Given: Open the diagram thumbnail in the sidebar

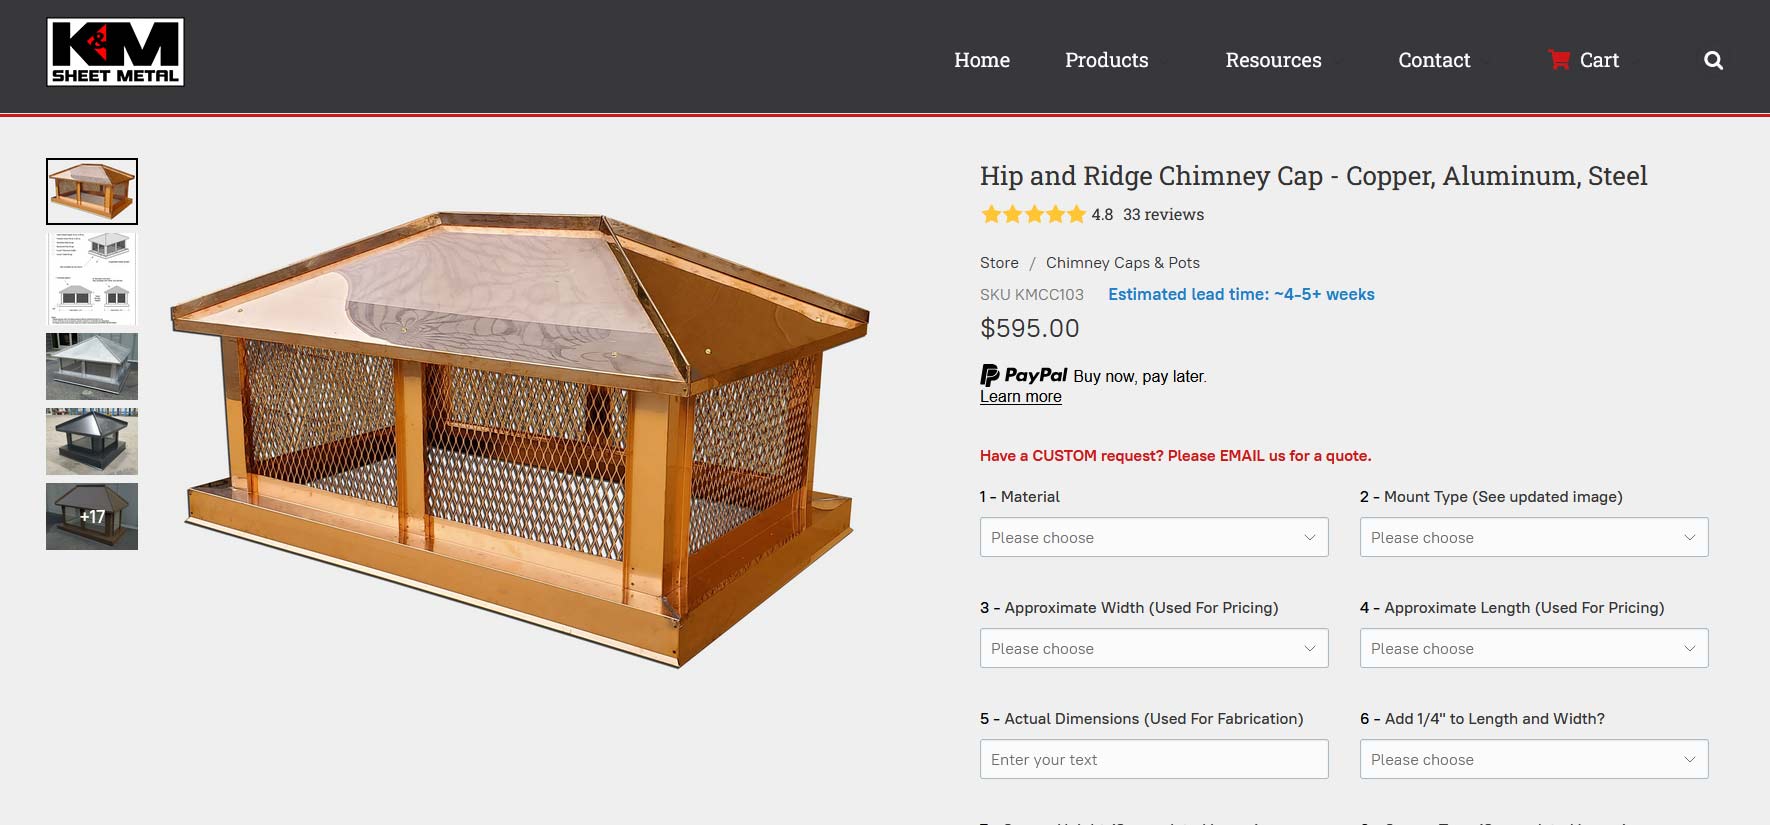Looking at the screenshot, I should (x=90, y=278).
